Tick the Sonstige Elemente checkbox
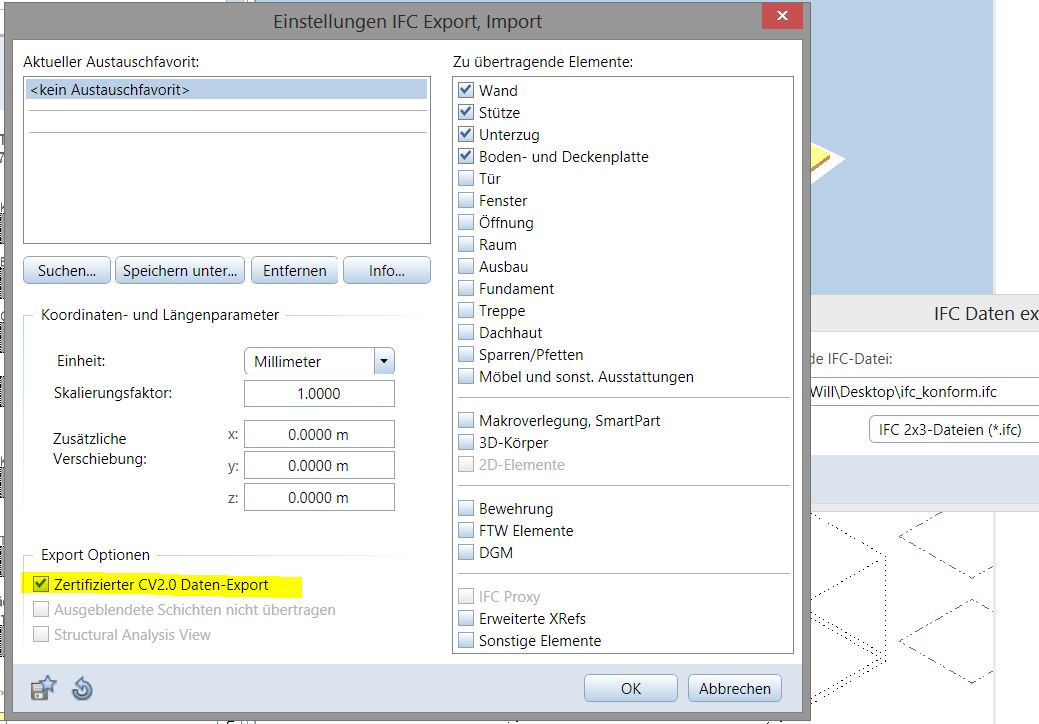The width and height of the screenshot is (1039, 724). pos(466,641)
